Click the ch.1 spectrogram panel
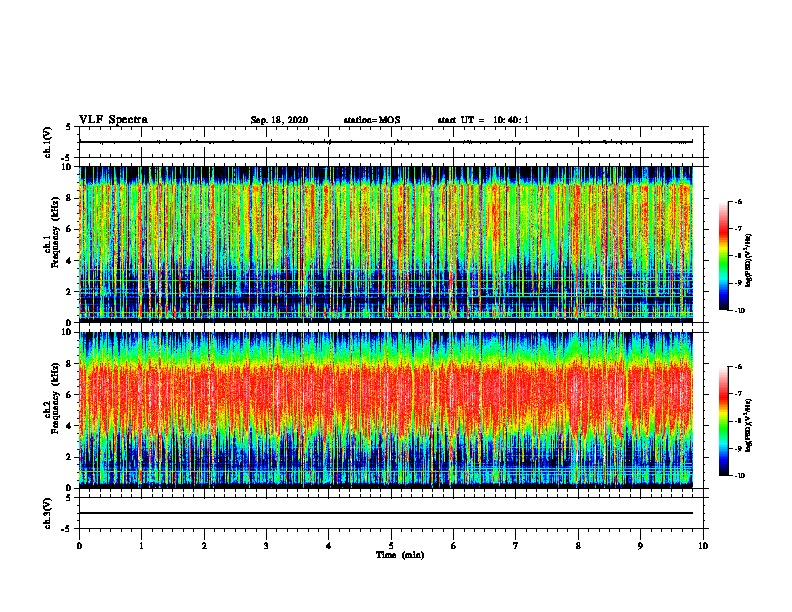 coord(386,244)
